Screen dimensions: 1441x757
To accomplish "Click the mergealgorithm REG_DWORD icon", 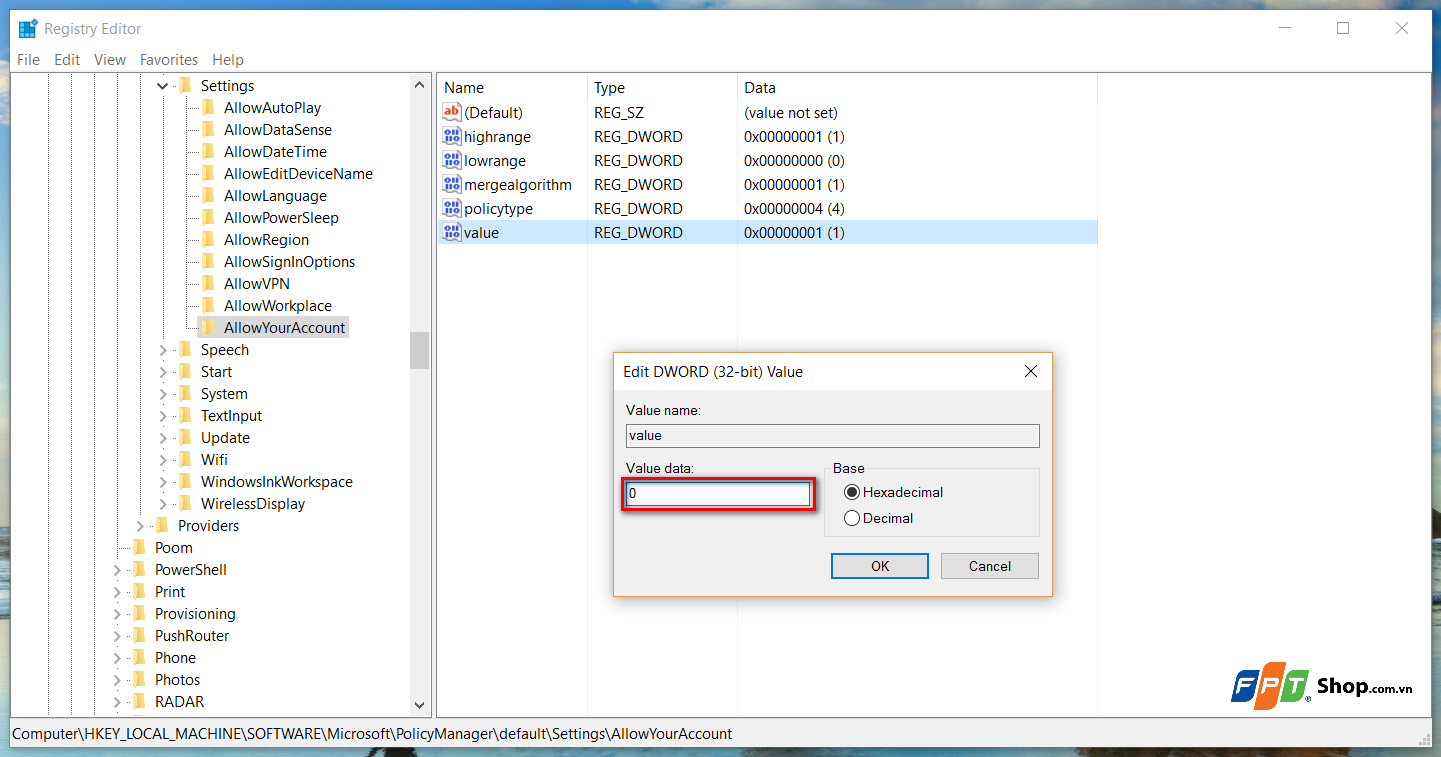I will pyautogui.click(x=451, y=184).
